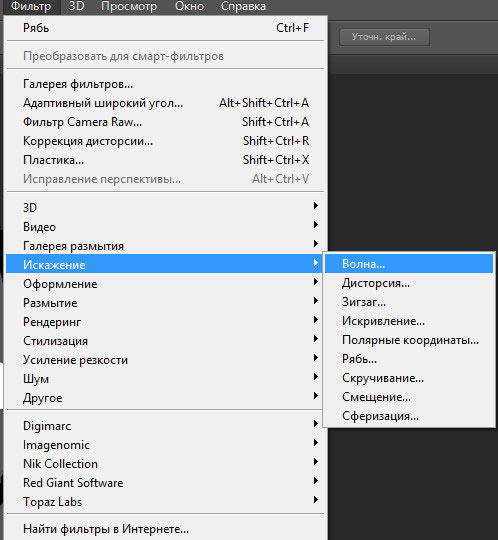Choose the Зигзаг filter
The width and height of the screenshot is (498, 540).
409,302
